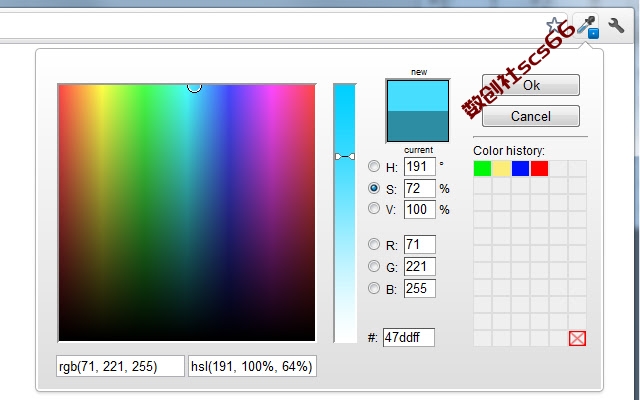
Task: Open the color picker eyedropper extension icon
Action: pyautogui.click(x=587, y=26)
